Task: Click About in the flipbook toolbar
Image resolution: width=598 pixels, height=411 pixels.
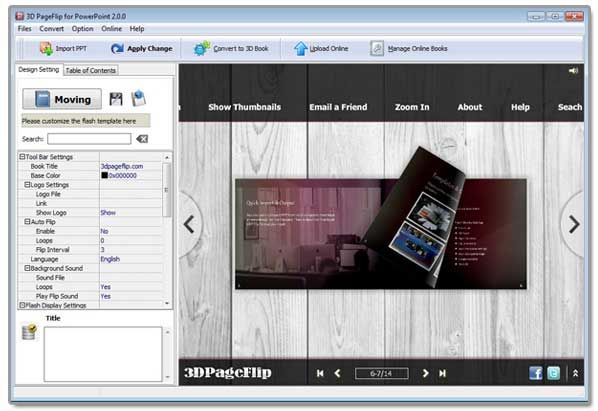Action: click(470, 107)
